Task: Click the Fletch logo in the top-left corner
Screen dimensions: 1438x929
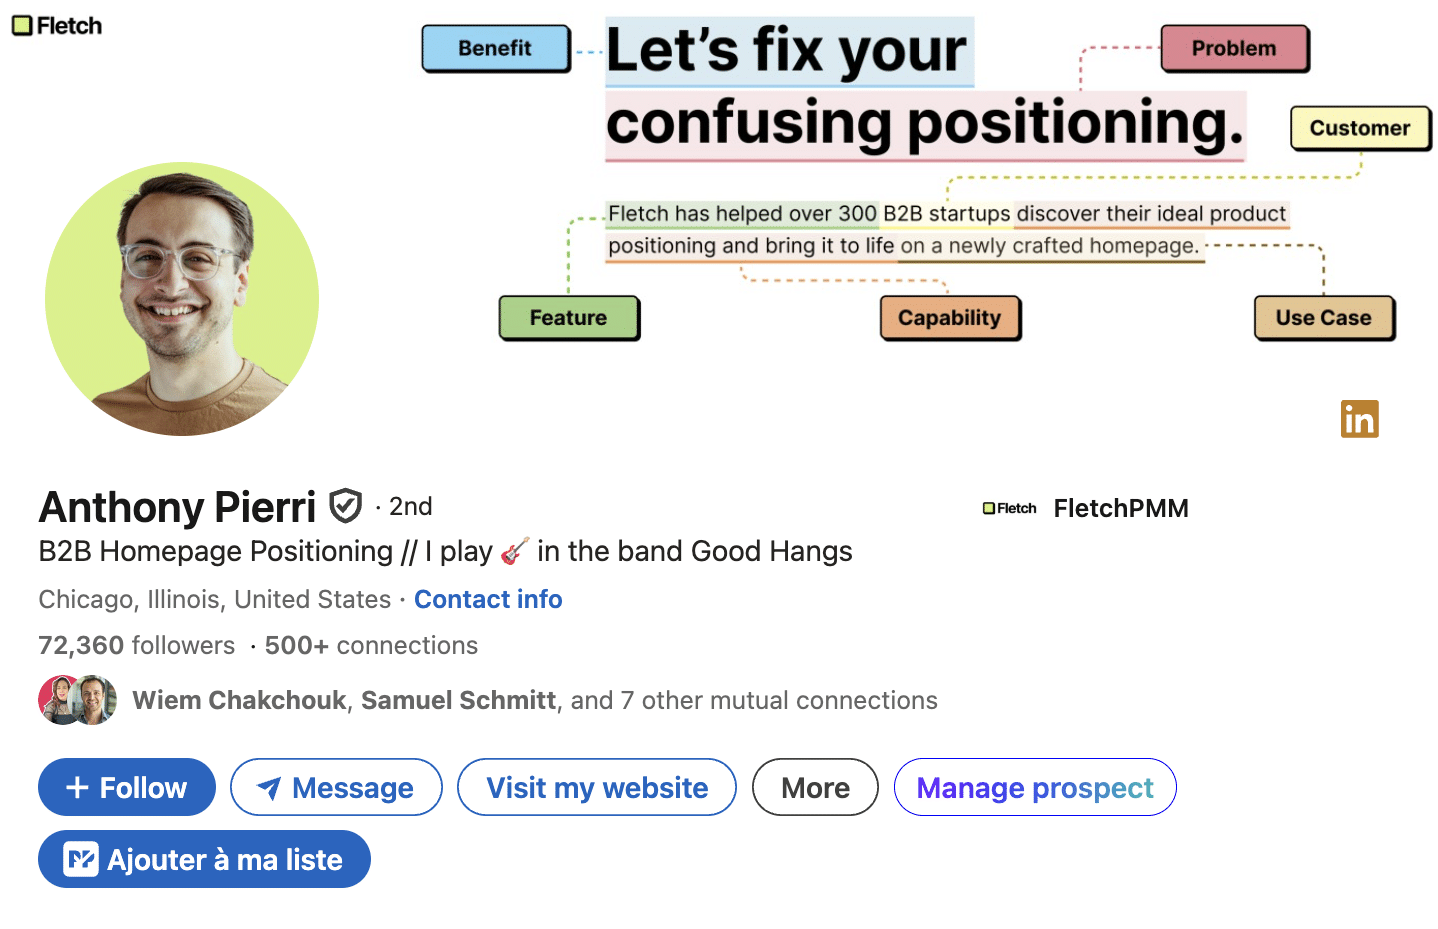Action: tap(56, 25)
